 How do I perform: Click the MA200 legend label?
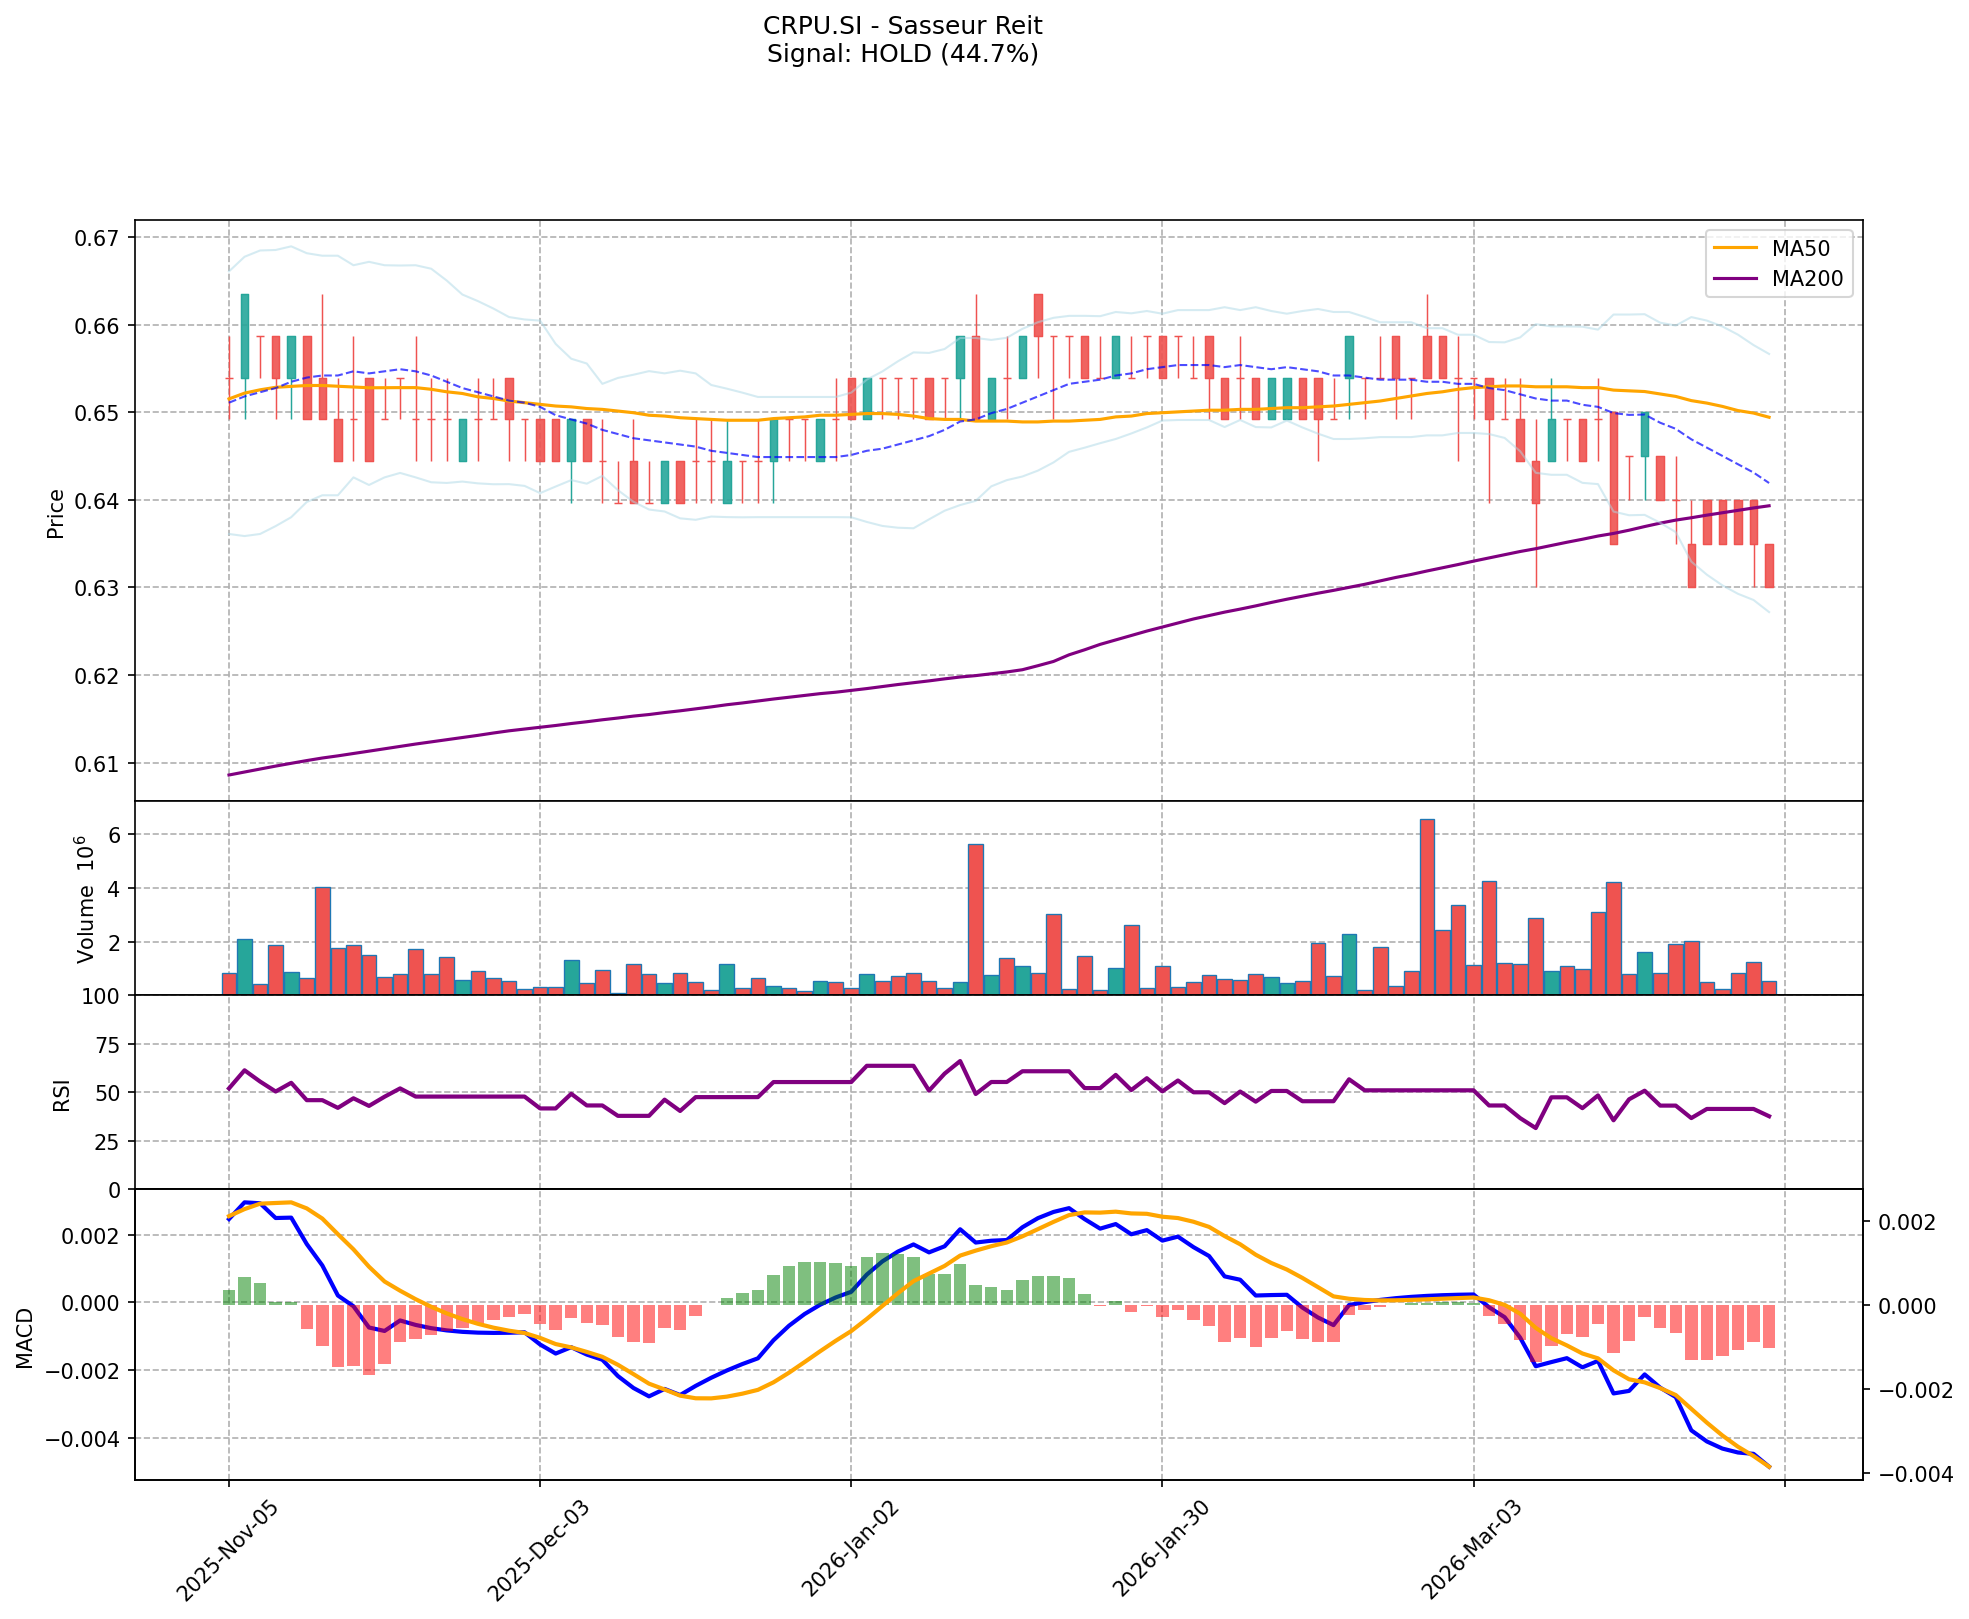[1807, 279]
